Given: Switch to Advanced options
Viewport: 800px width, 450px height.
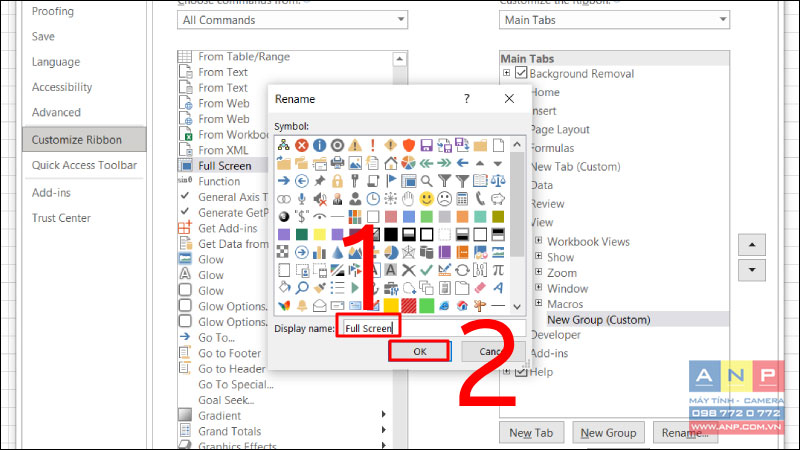Looking at the screenshot, I should (56, 112).
